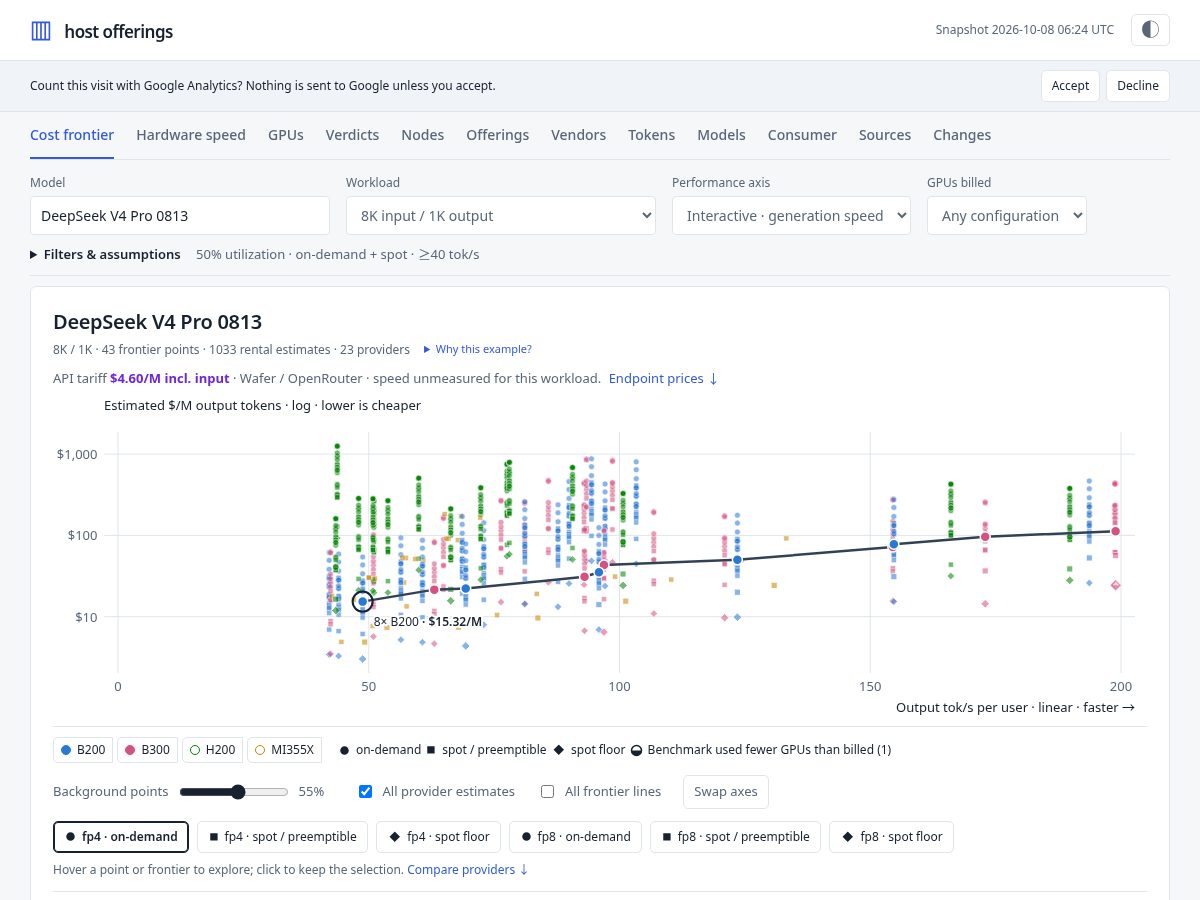Viewport: 1200px width, 900px height.
Task: Open the GPUs billed dropdown
Action: (x=1007, y=216)
